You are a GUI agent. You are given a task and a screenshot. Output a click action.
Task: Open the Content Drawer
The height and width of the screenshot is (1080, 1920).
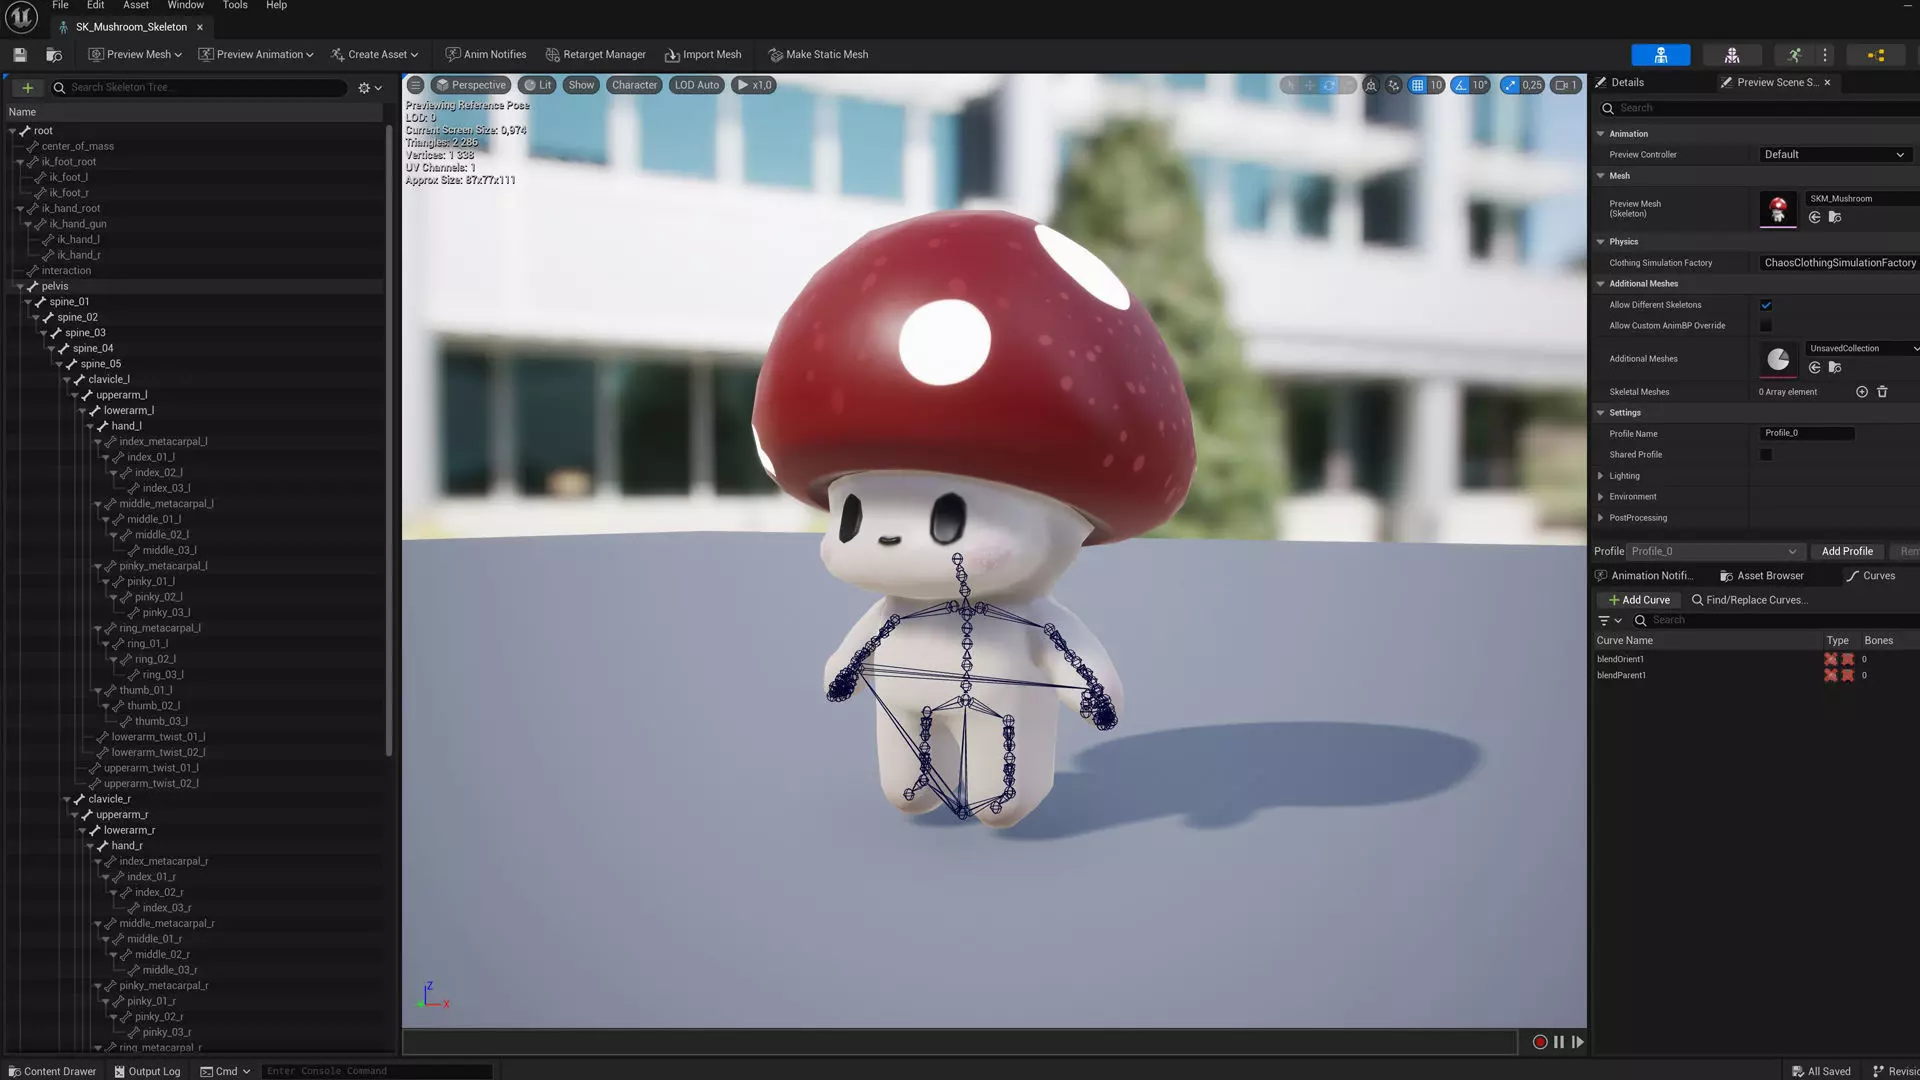[52, 1071]
